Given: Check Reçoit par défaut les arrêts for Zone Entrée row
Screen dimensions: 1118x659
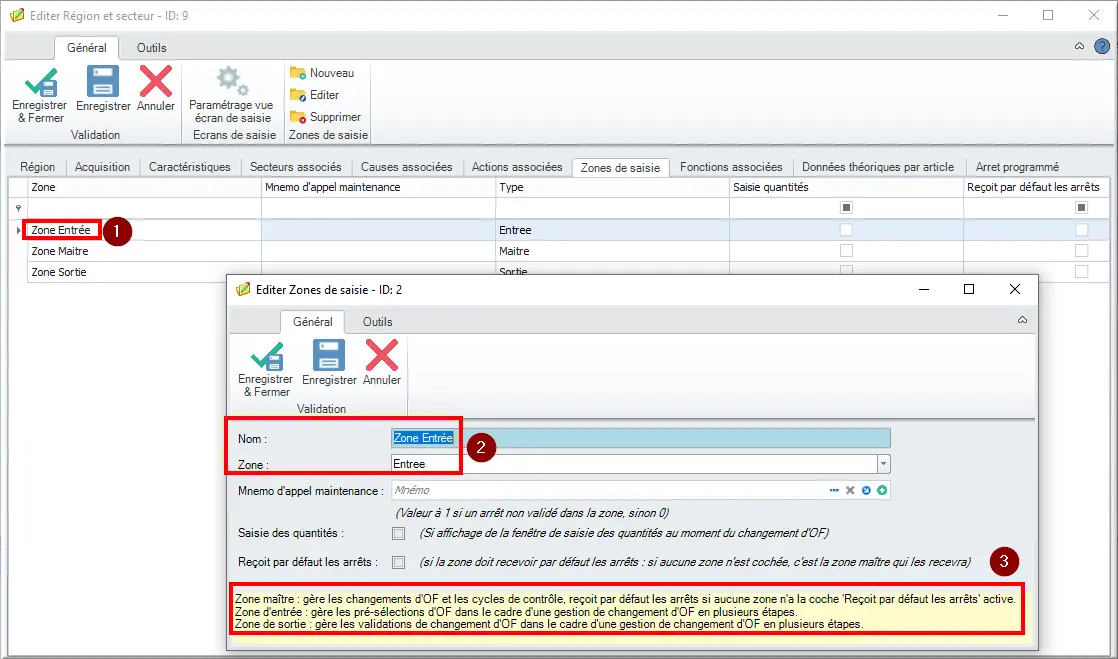Looking at the screenshot, I should click(x=1082, y=230).
